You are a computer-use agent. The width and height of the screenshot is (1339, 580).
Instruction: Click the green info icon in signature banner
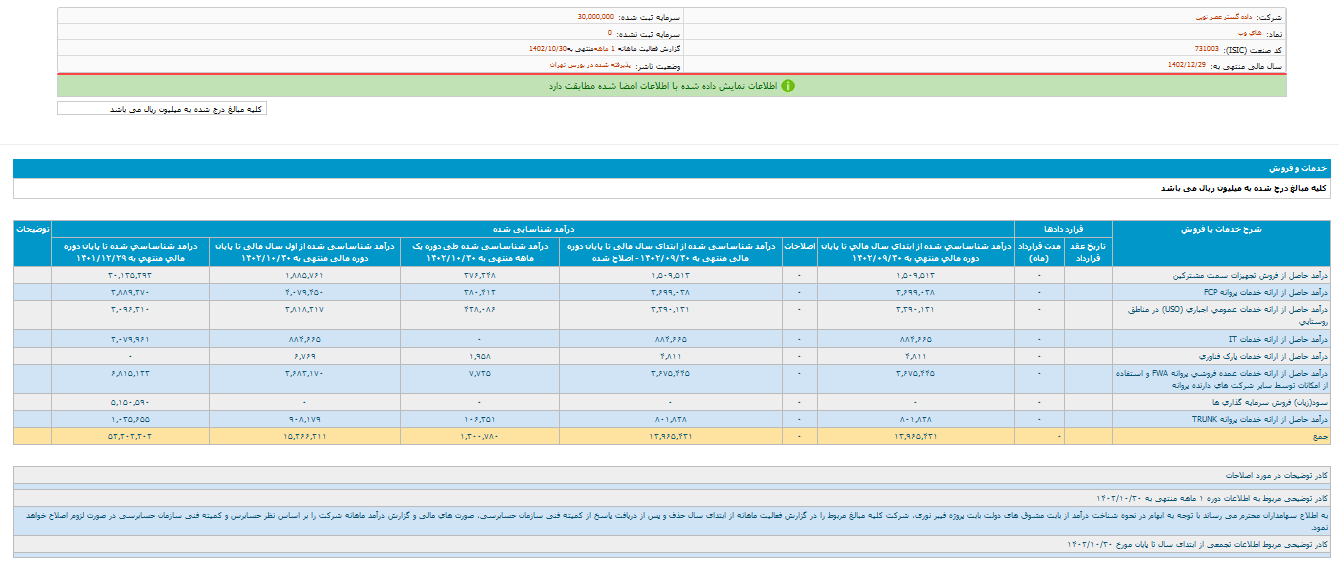(787, 86)
